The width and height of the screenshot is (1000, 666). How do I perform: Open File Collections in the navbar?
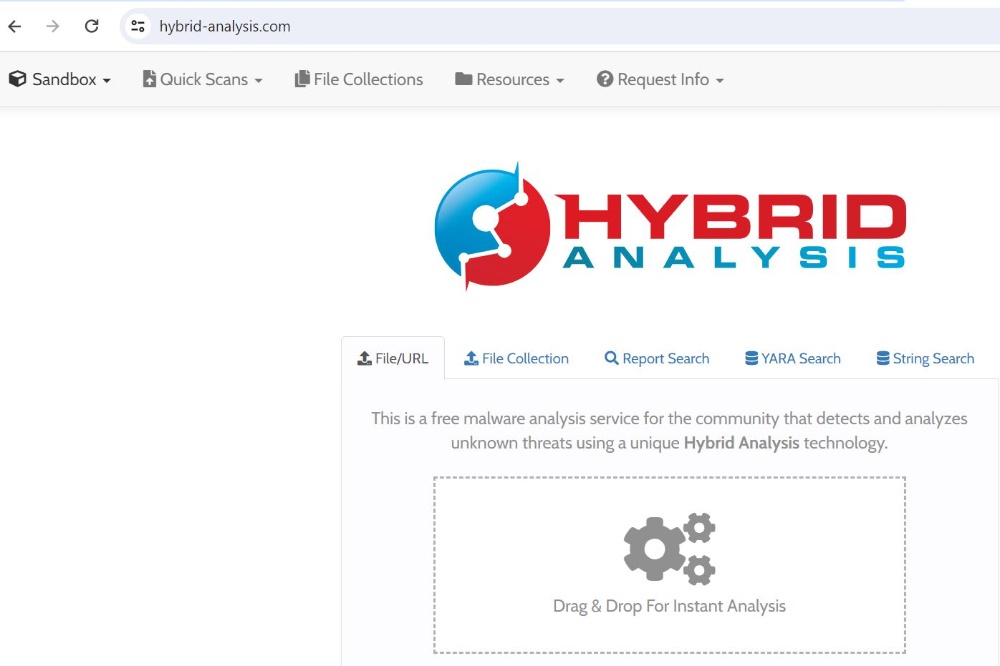tap(359, 80)
